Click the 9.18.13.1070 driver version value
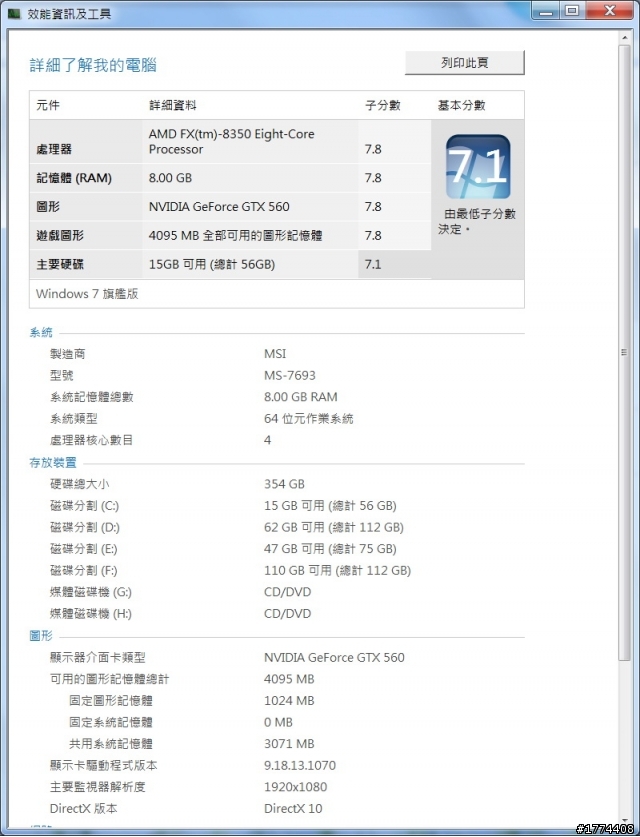Screen dimensions: 640x837 [300, 765]
